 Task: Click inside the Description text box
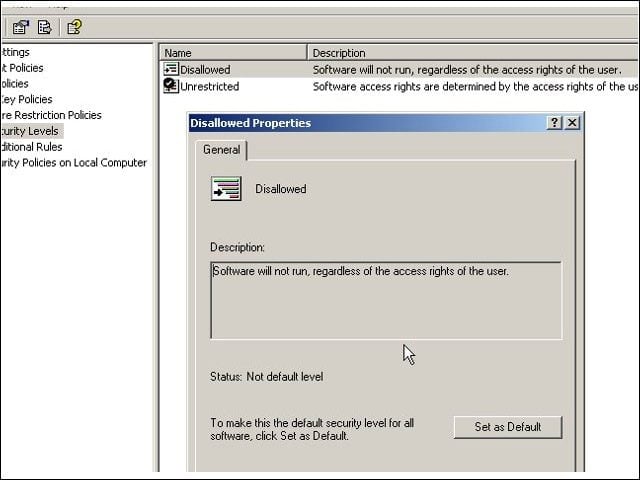[x=386, y=300]
